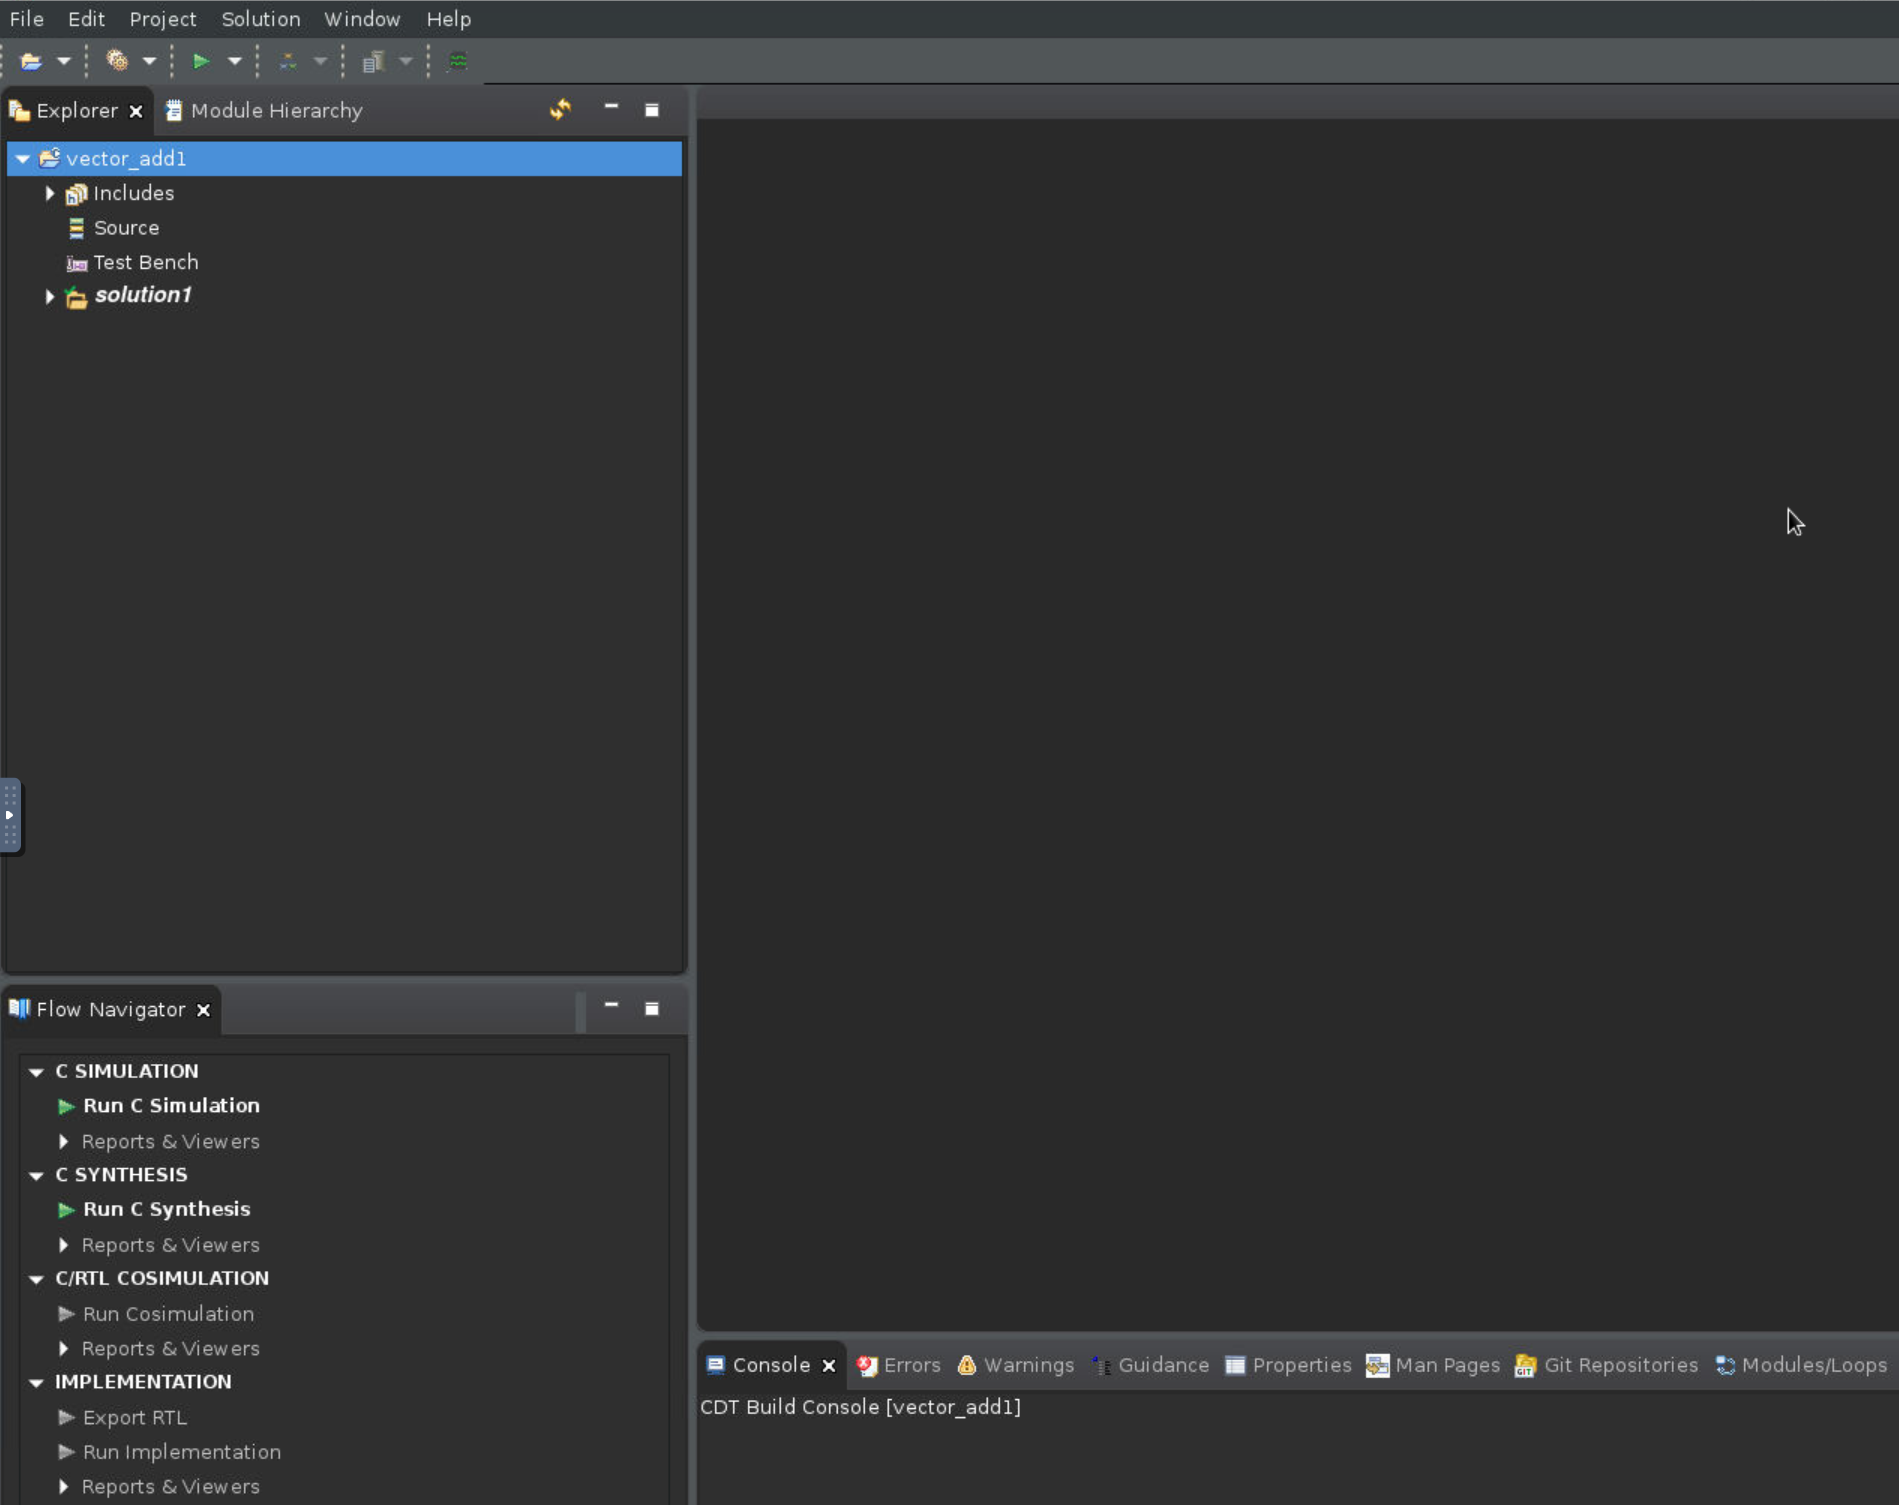Close the Console tab

click(829, 1366)
